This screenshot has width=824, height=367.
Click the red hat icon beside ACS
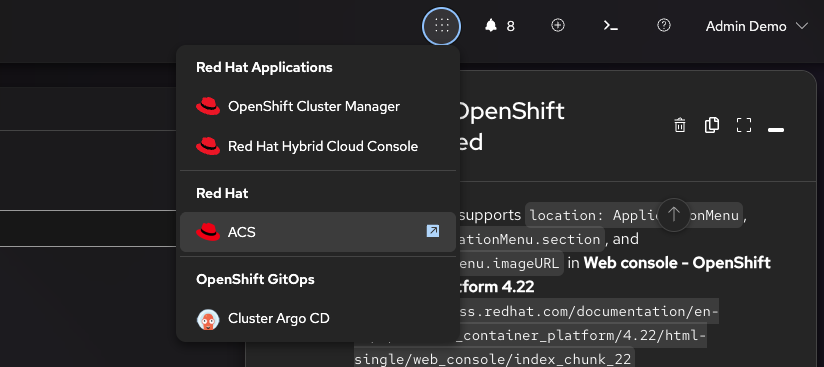pos(208,232)
